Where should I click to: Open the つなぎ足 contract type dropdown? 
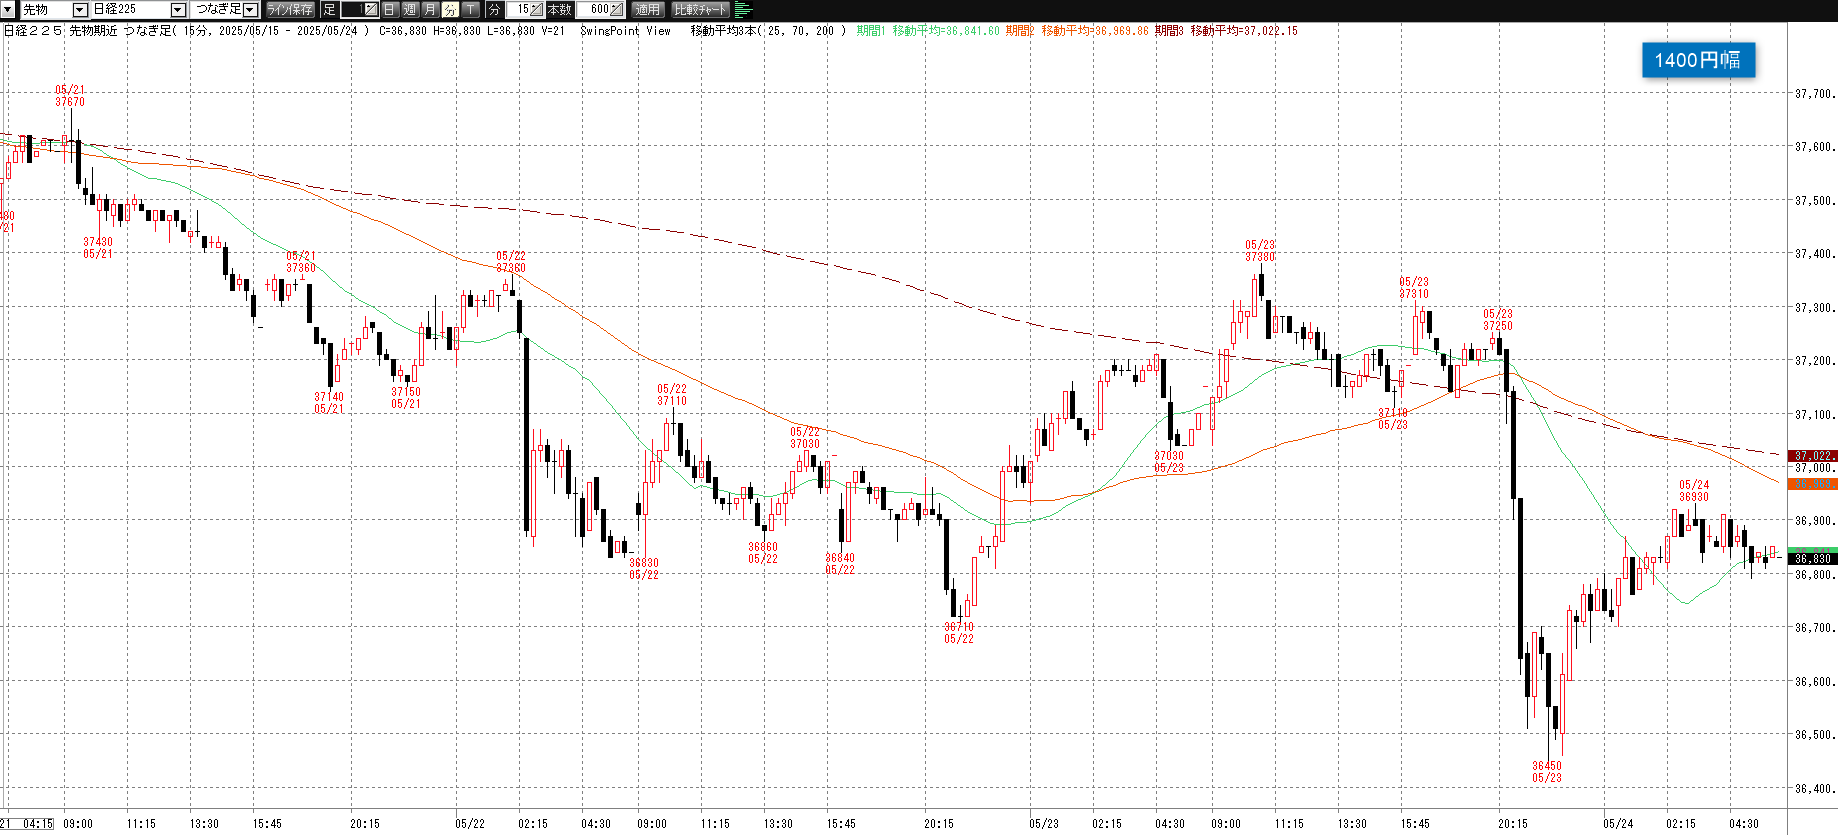pos(250,10)
